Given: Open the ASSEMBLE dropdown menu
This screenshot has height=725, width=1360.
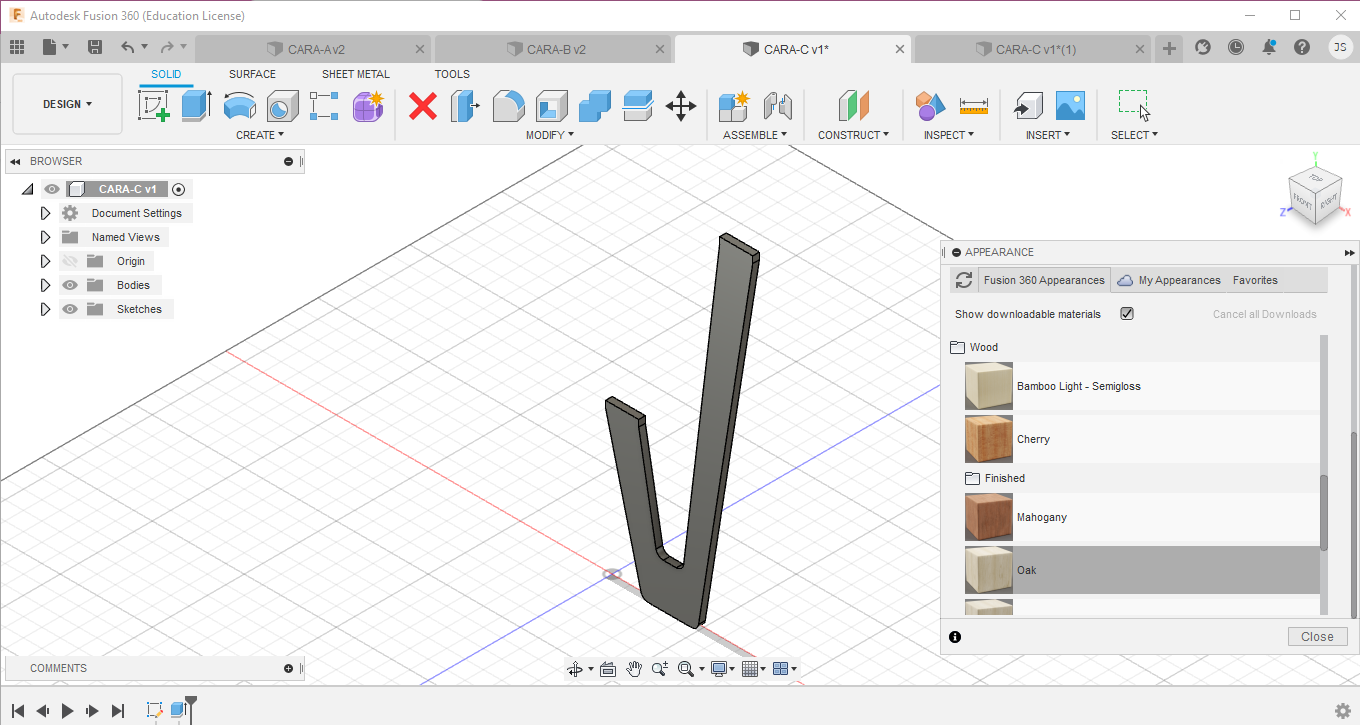Looking at the screenshot, I should [x=755, y=134].
